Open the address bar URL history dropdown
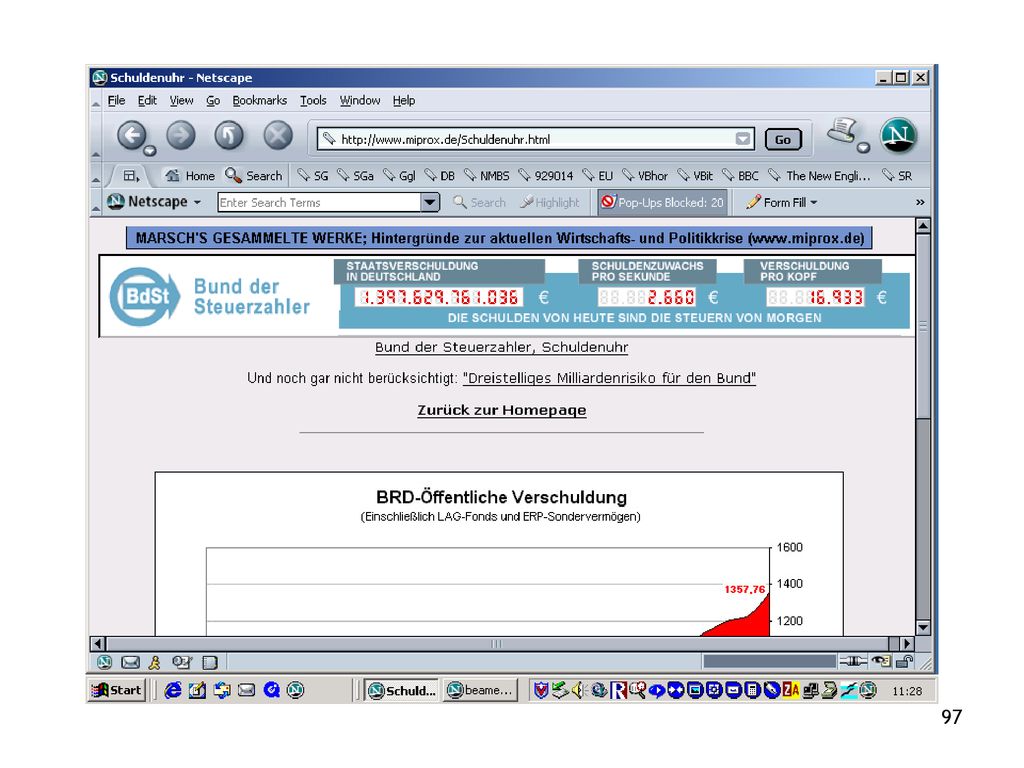1024x768 pixels. (743, 138)
